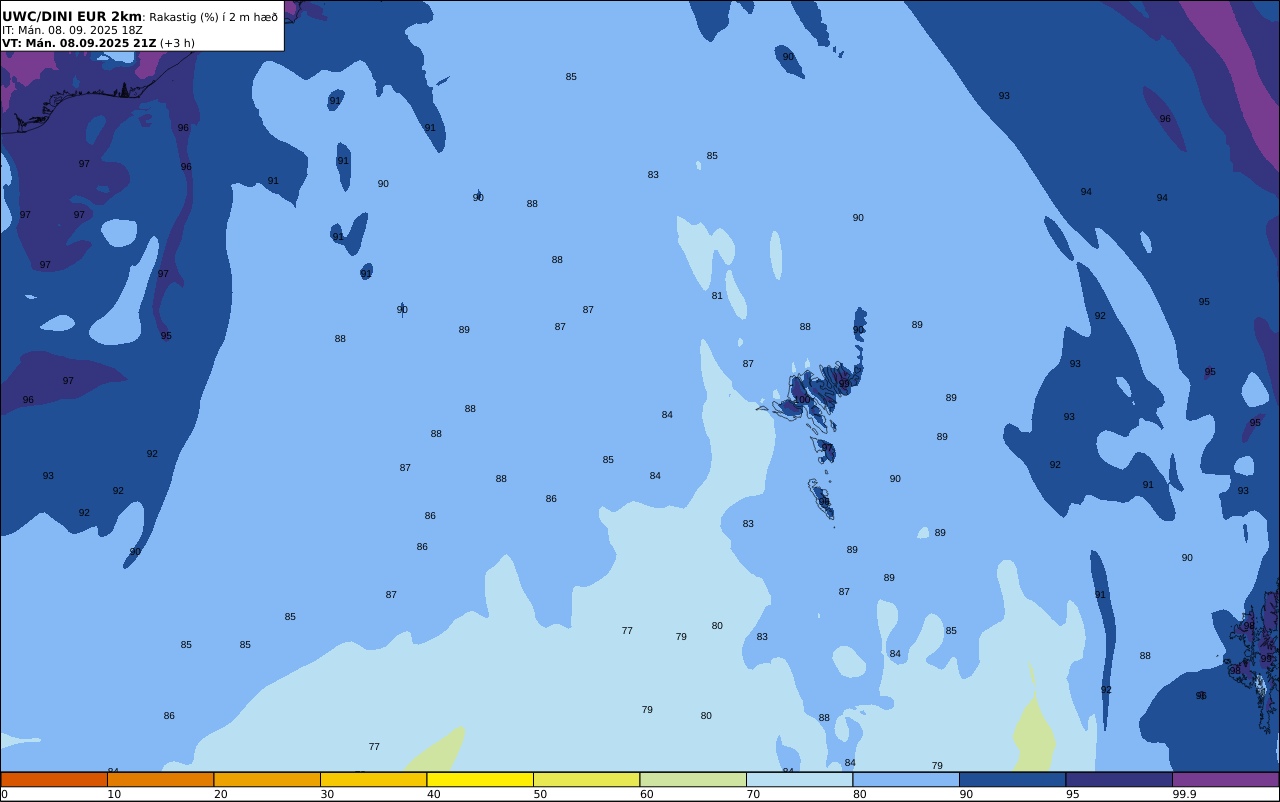Click the '(+3 h)' forecast offset text
The height and width of the screenshot is (802, 1280).
[x=178, y=43]
